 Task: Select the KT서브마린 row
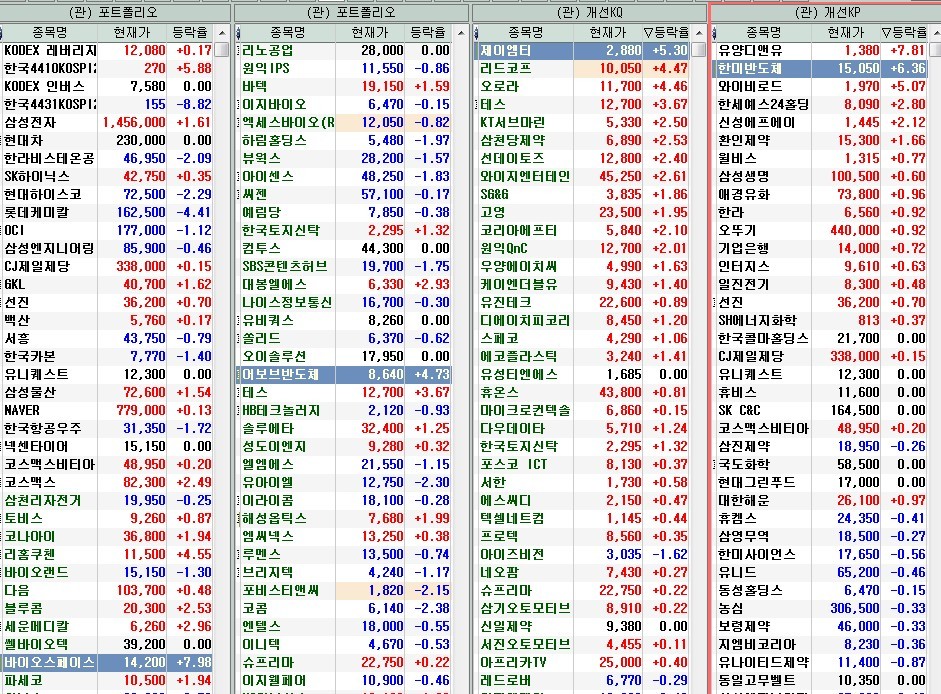click(583, 122)
